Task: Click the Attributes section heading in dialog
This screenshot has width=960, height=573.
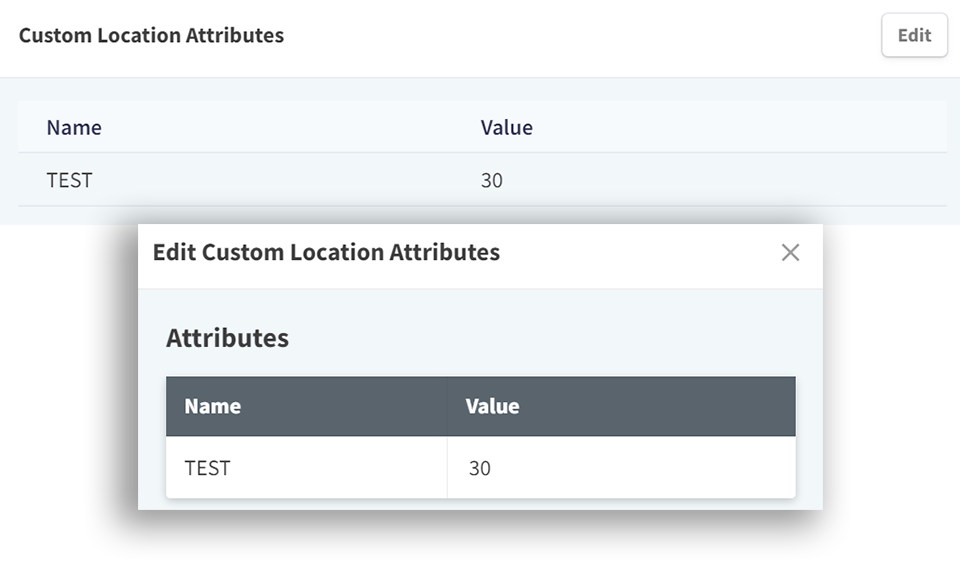Action: coord(227,338)
